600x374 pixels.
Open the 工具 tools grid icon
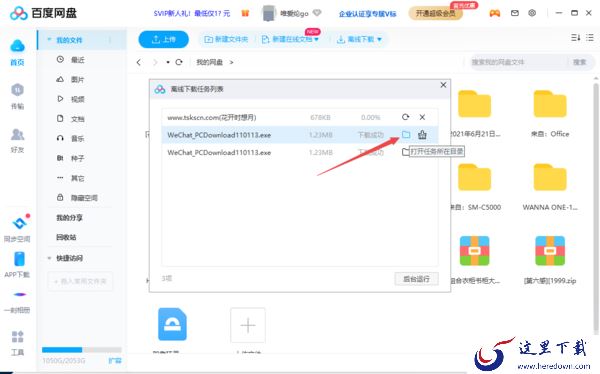[x=18, y=337]
